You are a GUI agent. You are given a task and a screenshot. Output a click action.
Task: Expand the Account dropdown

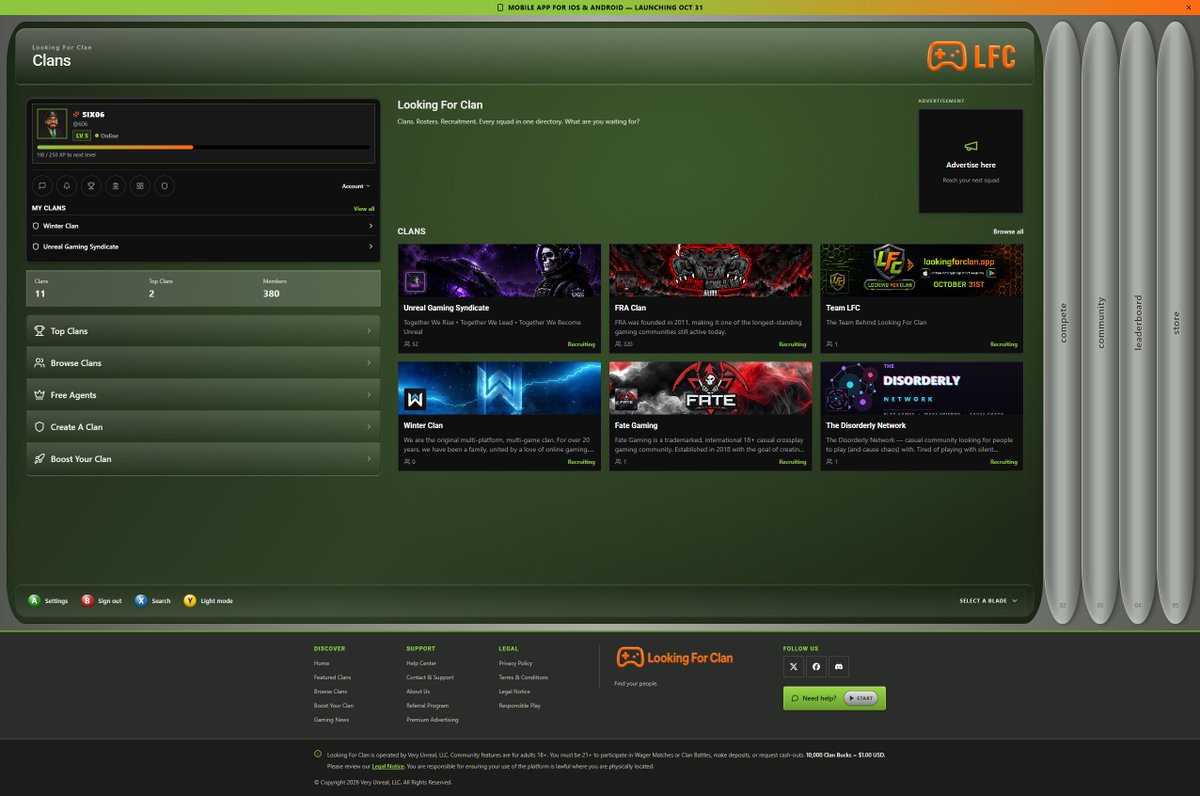[x=356, y=186]
